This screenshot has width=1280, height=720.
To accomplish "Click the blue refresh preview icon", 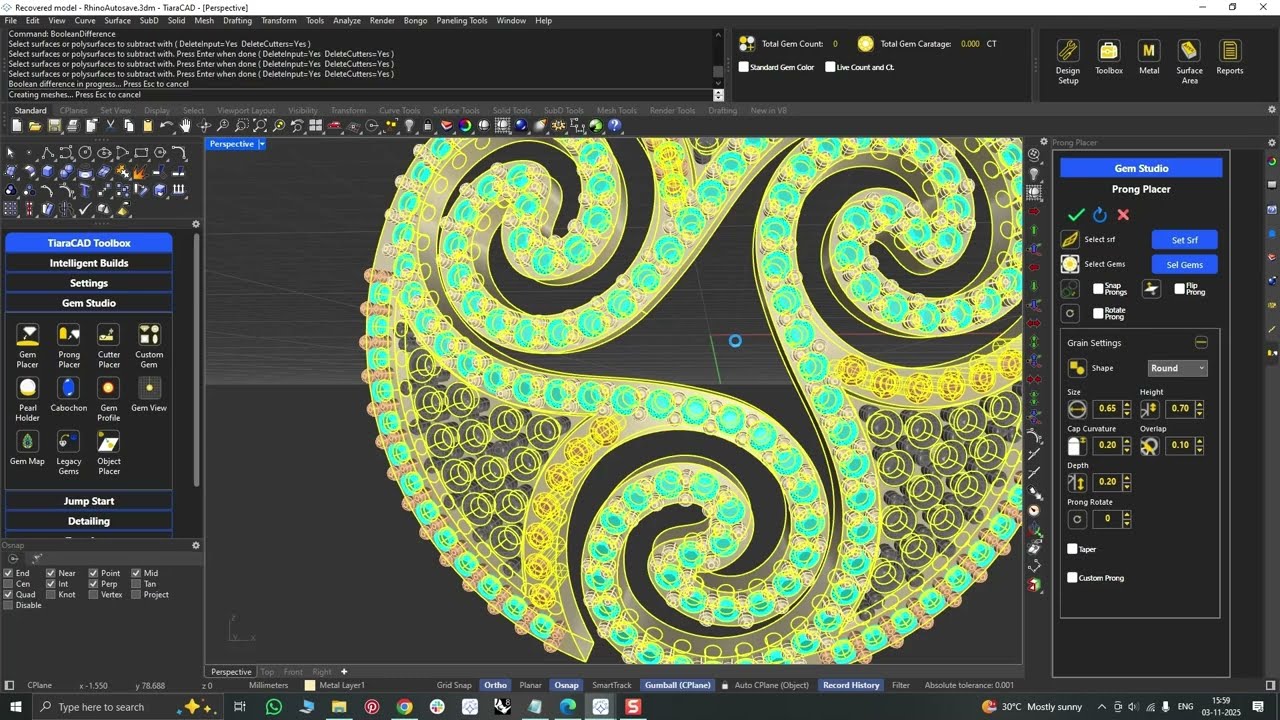I will 1100,214.
